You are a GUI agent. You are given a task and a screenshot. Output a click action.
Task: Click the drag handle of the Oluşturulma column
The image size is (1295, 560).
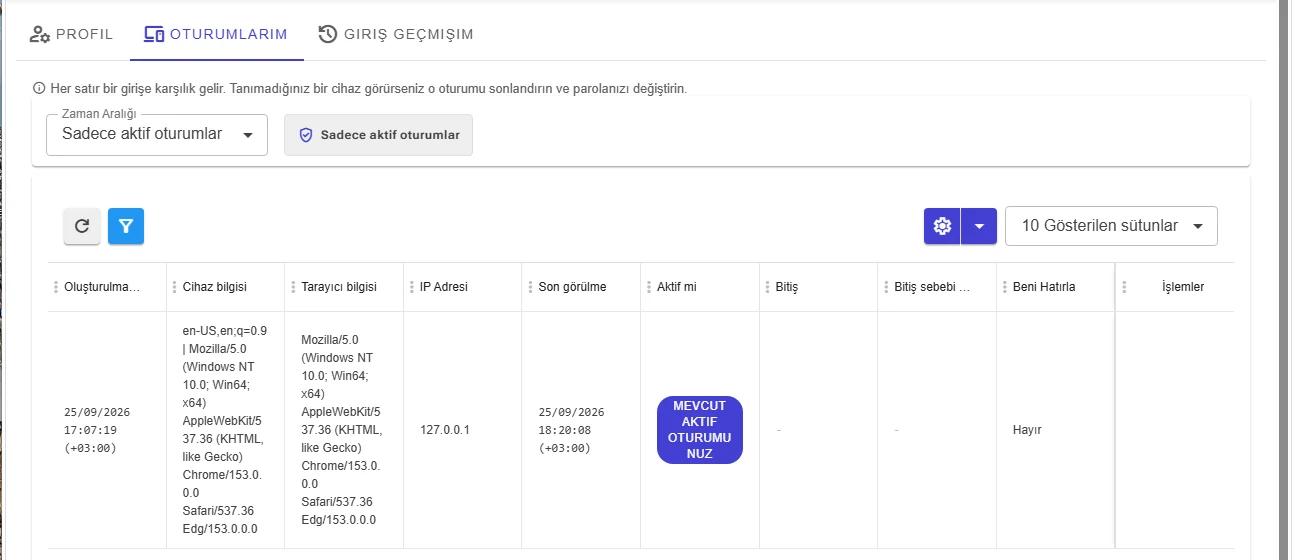pyautogui.click(x=56, y=287)
